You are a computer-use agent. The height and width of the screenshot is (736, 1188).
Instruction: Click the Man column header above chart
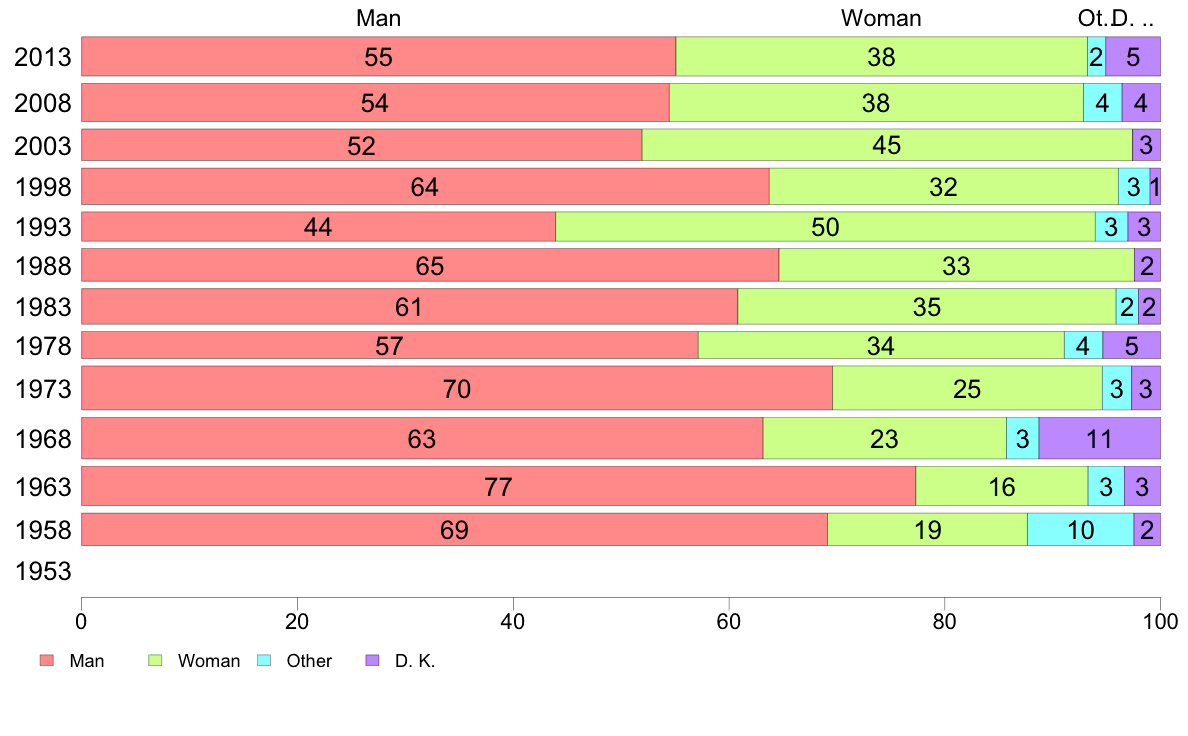pos(378,18)
